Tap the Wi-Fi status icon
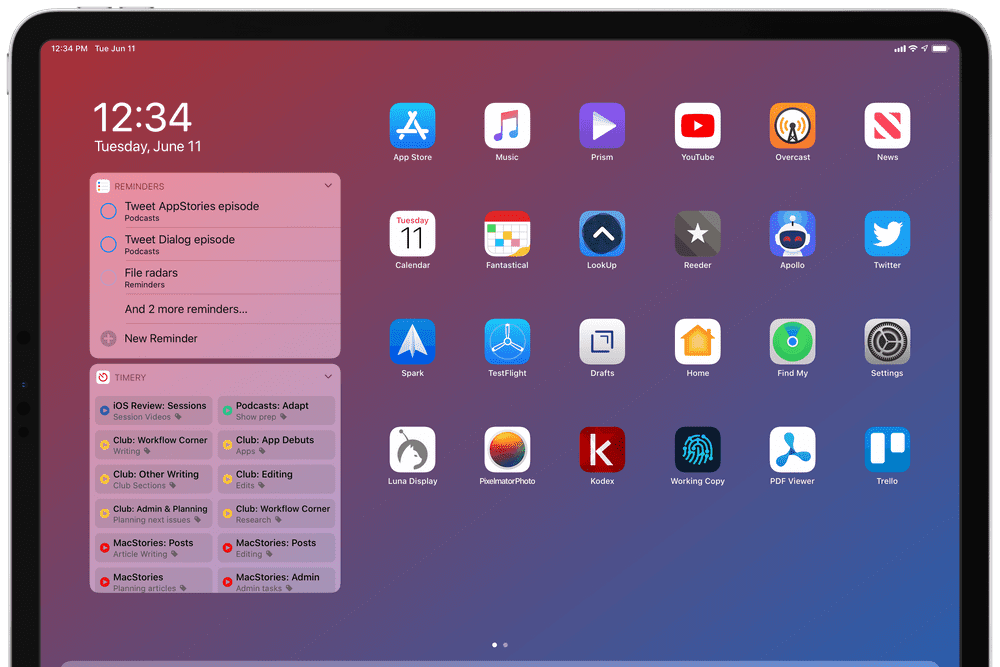This screenshot has width=1000, height=667. pos(913,48)
